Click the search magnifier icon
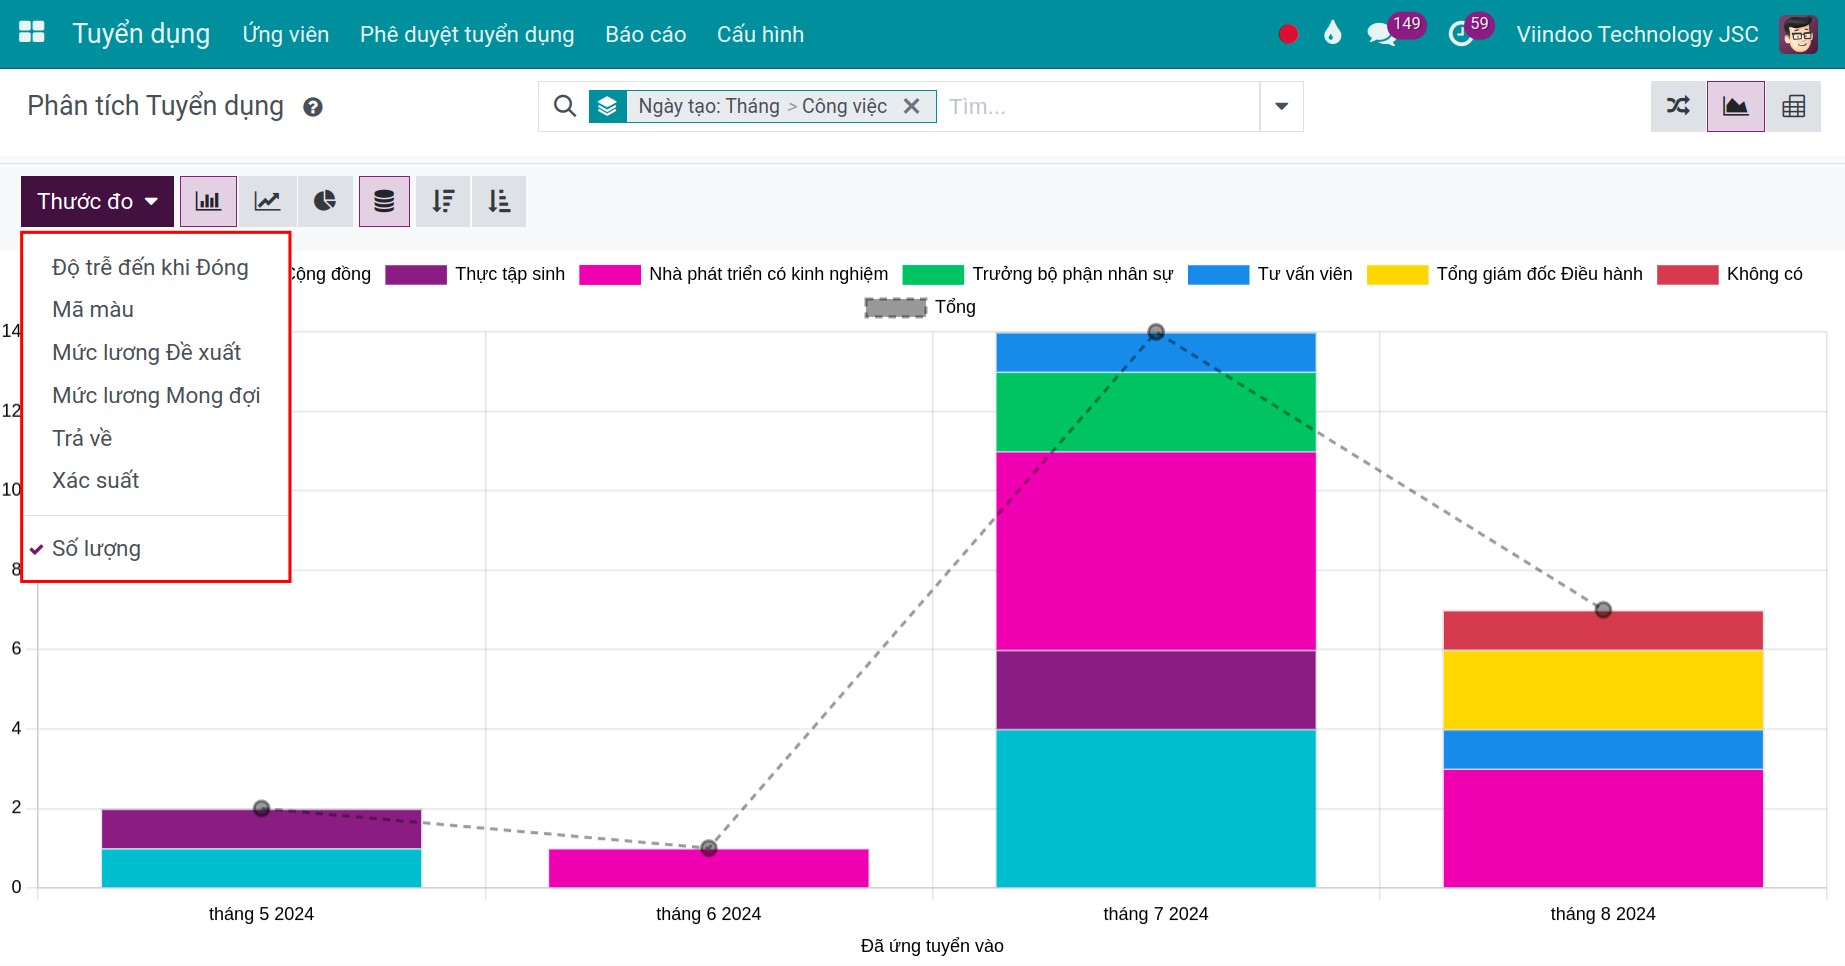 (565, 106)
